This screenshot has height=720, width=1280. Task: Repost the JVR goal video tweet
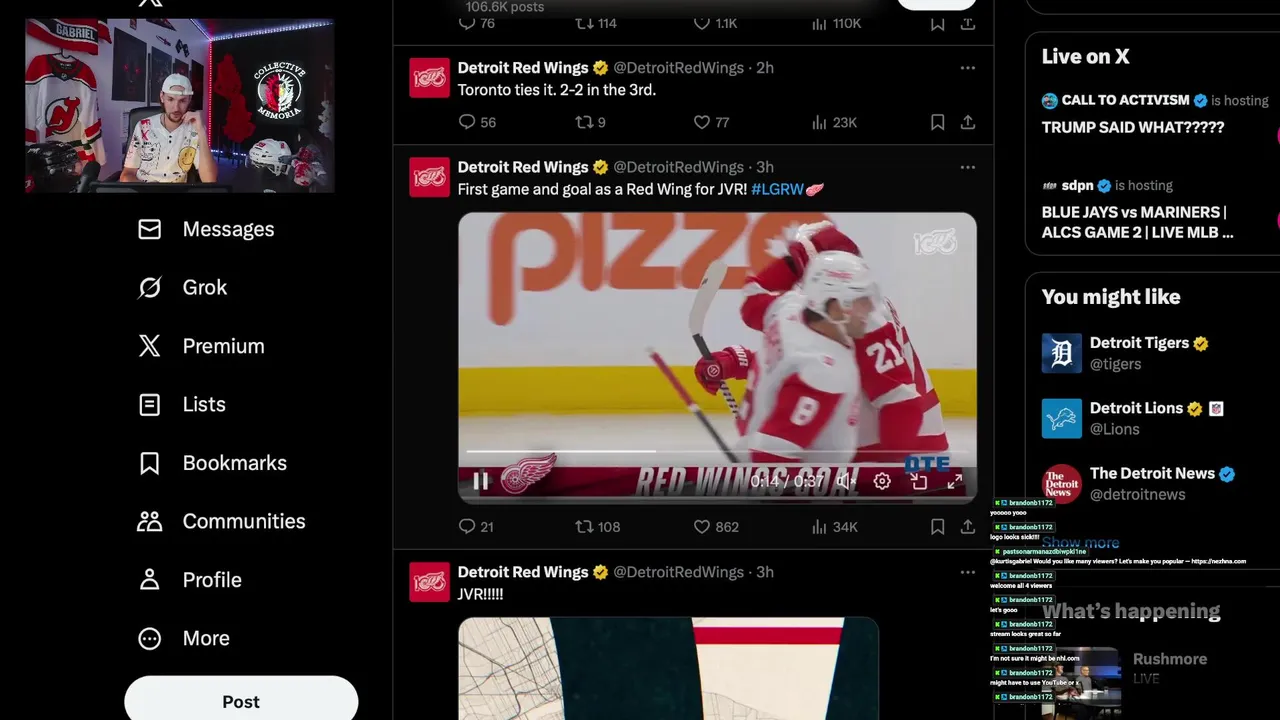pos(598,526)
